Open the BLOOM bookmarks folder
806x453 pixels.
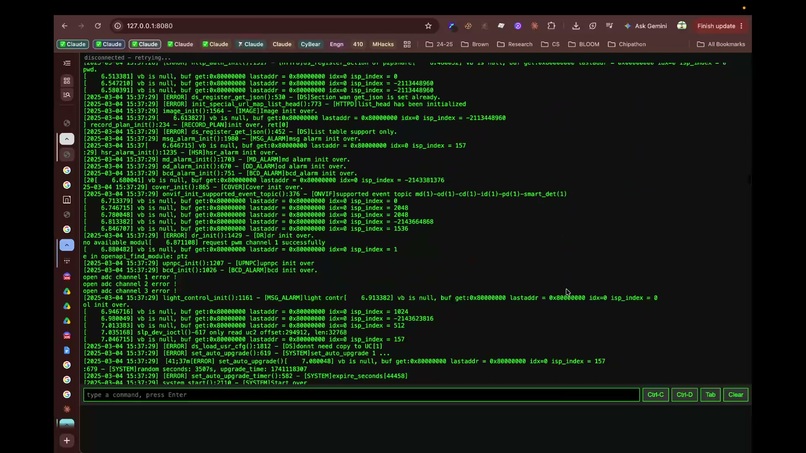pyautogui.click(x=583, y=44)
